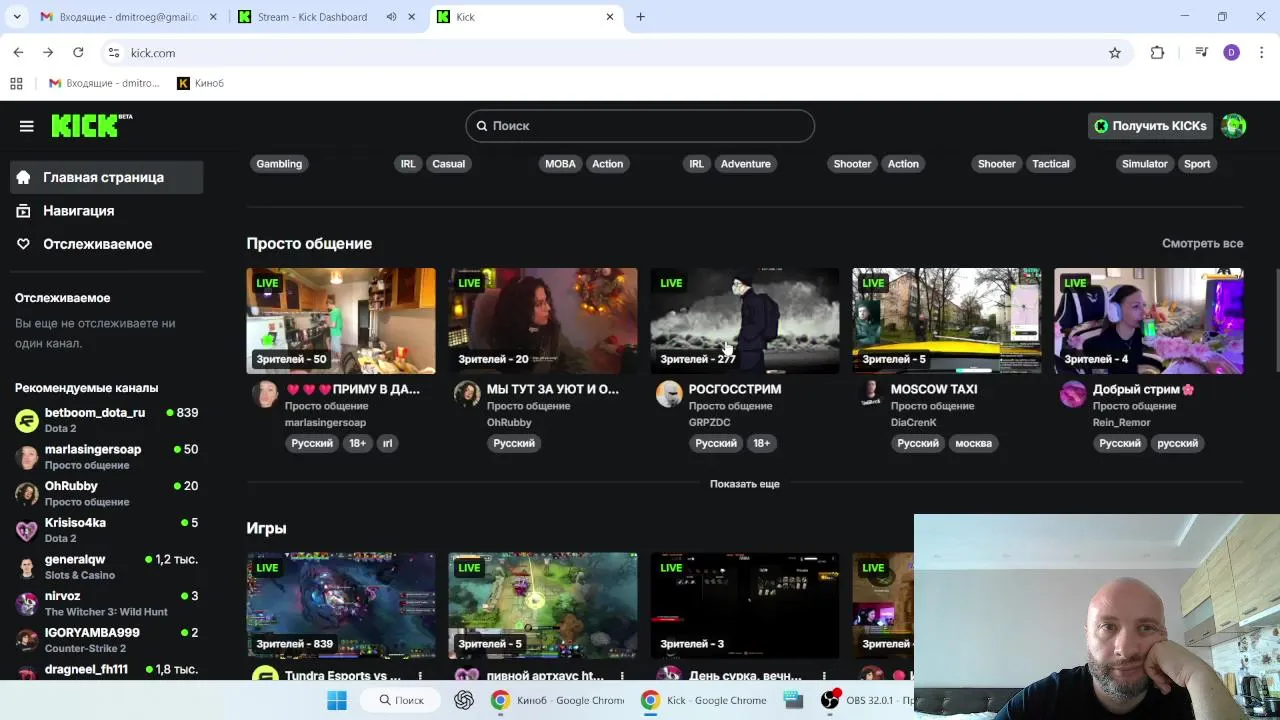The image size is (1280, 720).
Task: Open the РОСГОССТРИМ stream thumbnail
Action: click(745, 321)
